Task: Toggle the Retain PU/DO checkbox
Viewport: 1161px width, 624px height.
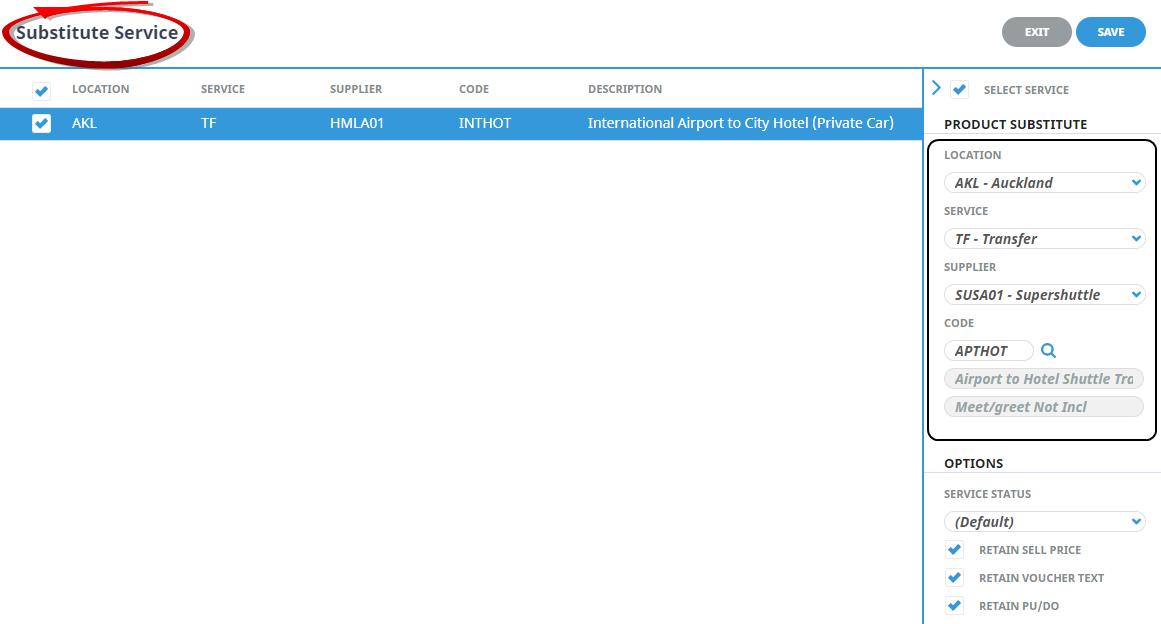Action: [955, 606]
